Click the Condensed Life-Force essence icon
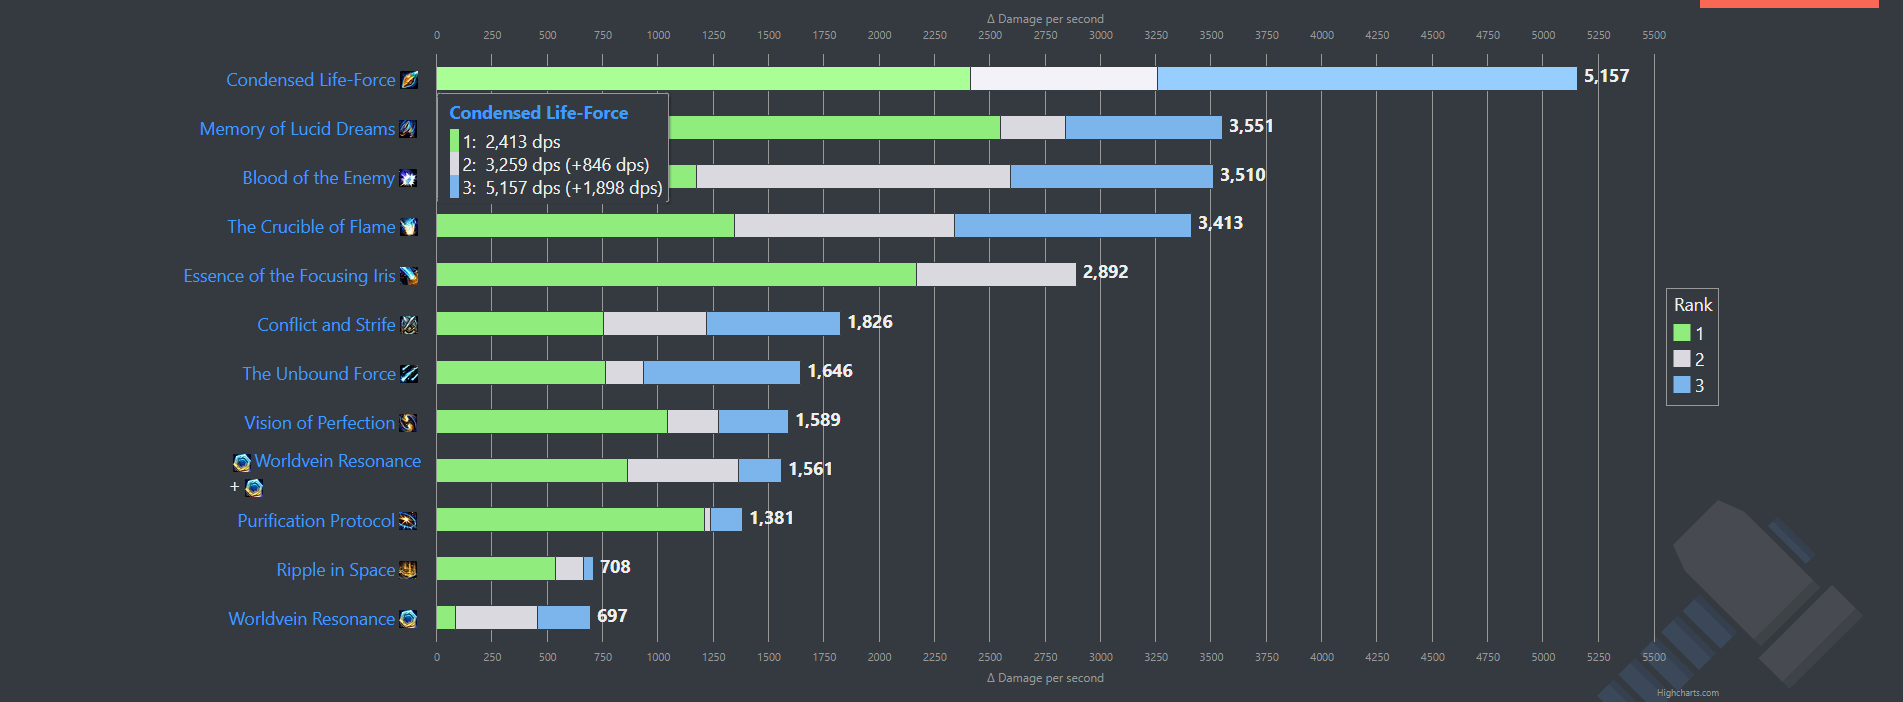The height and width of the screenshot is (702, 1903). (409, 80)
